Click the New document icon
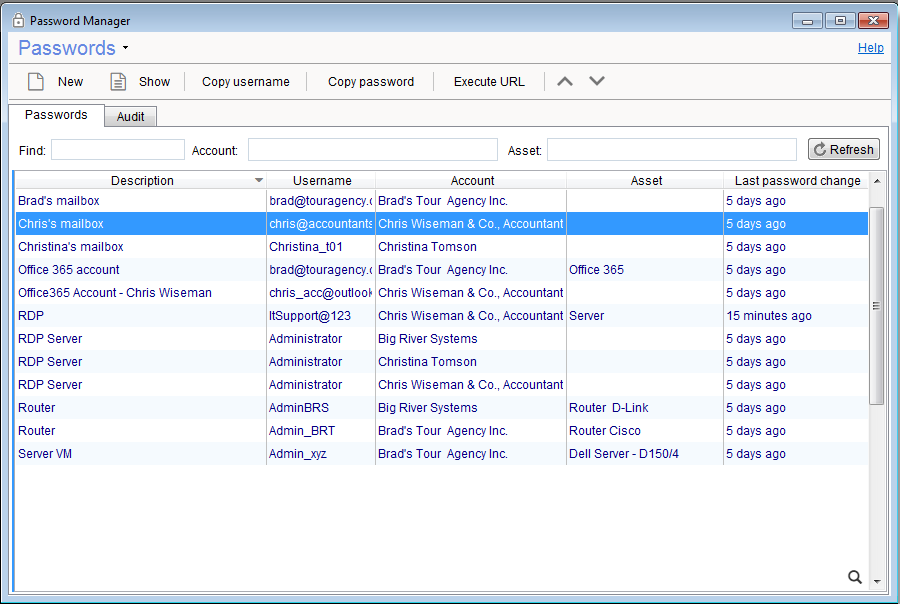This screenshot has width=900, height=604. click(x=36, y=82)
